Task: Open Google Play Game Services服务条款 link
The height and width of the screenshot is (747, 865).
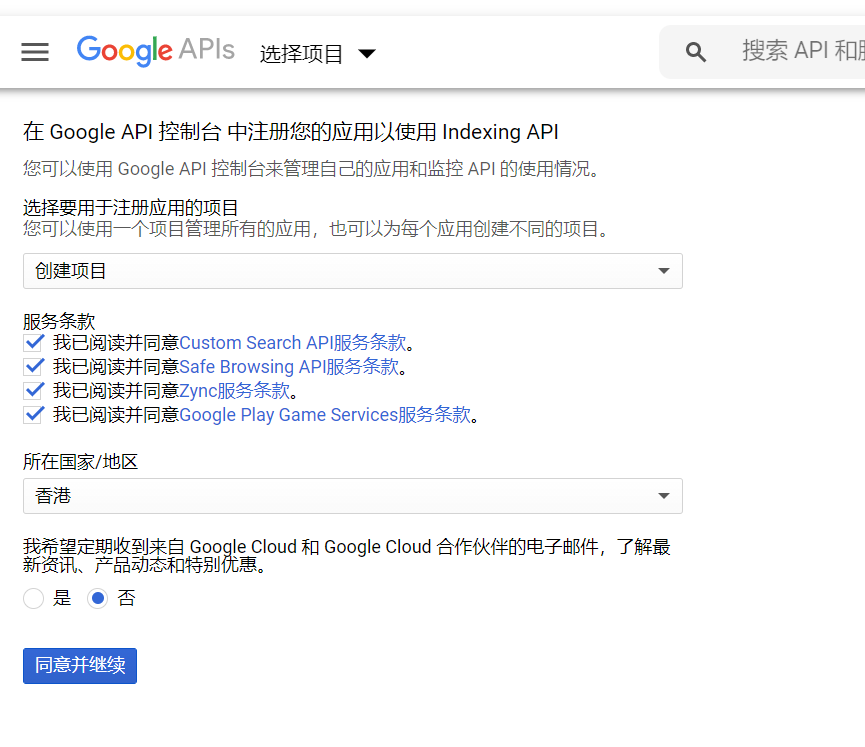Action: 325,414
